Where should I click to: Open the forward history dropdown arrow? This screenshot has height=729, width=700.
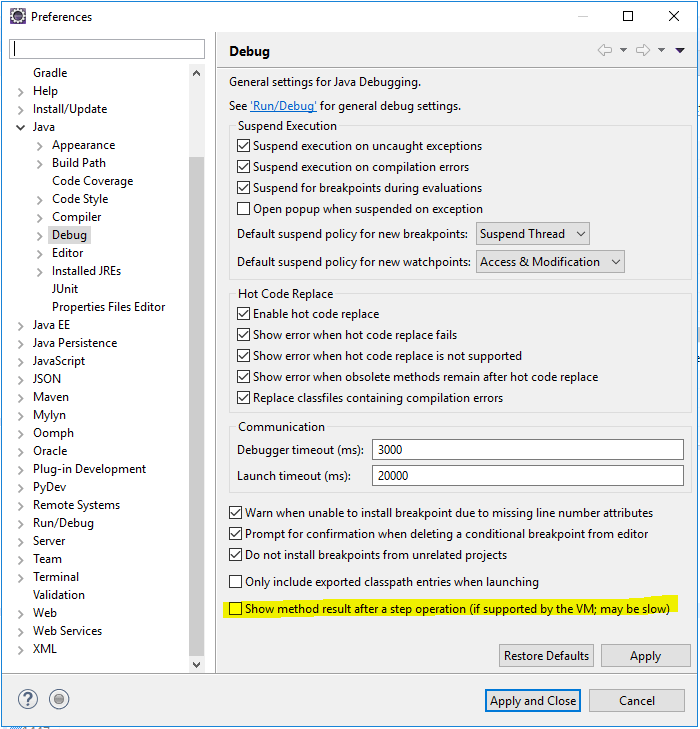coord(661,50)
